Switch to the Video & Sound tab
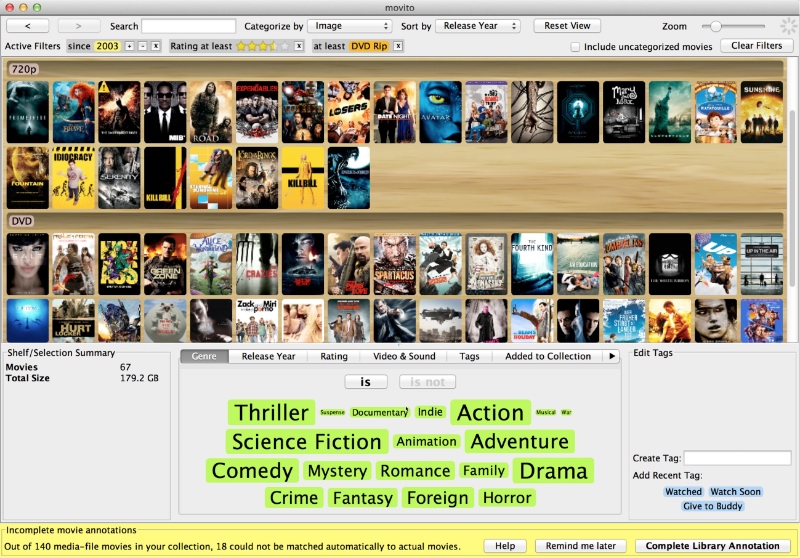 (404, 356)
